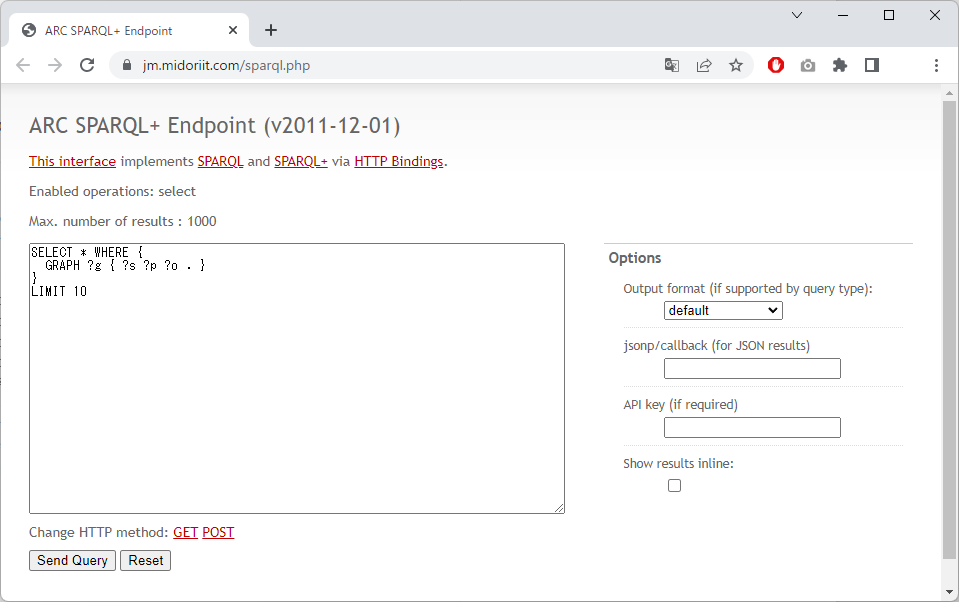The image size is (959, 602).
Task: Open a new browser tab
Action: click(x=271, y=30)
